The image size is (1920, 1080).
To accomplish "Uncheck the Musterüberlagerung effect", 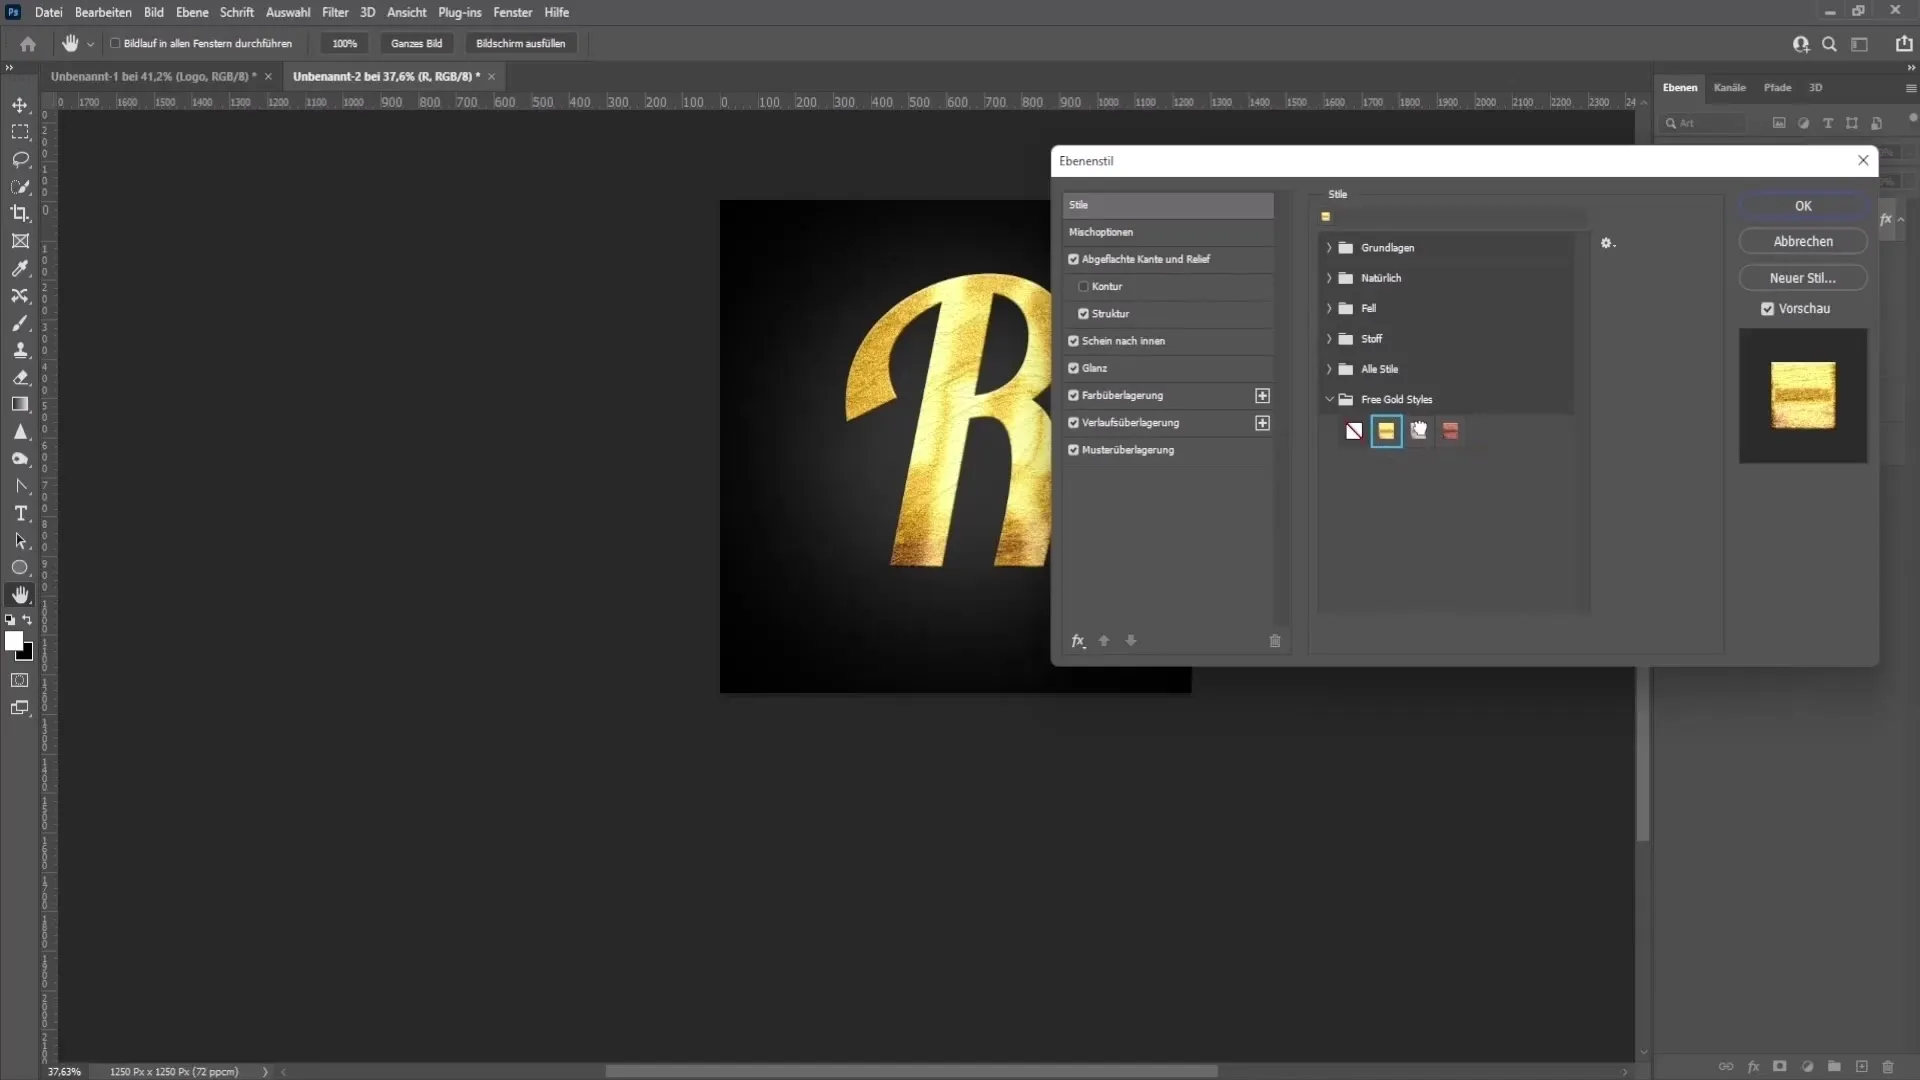I will click(x=1073, y=450).
